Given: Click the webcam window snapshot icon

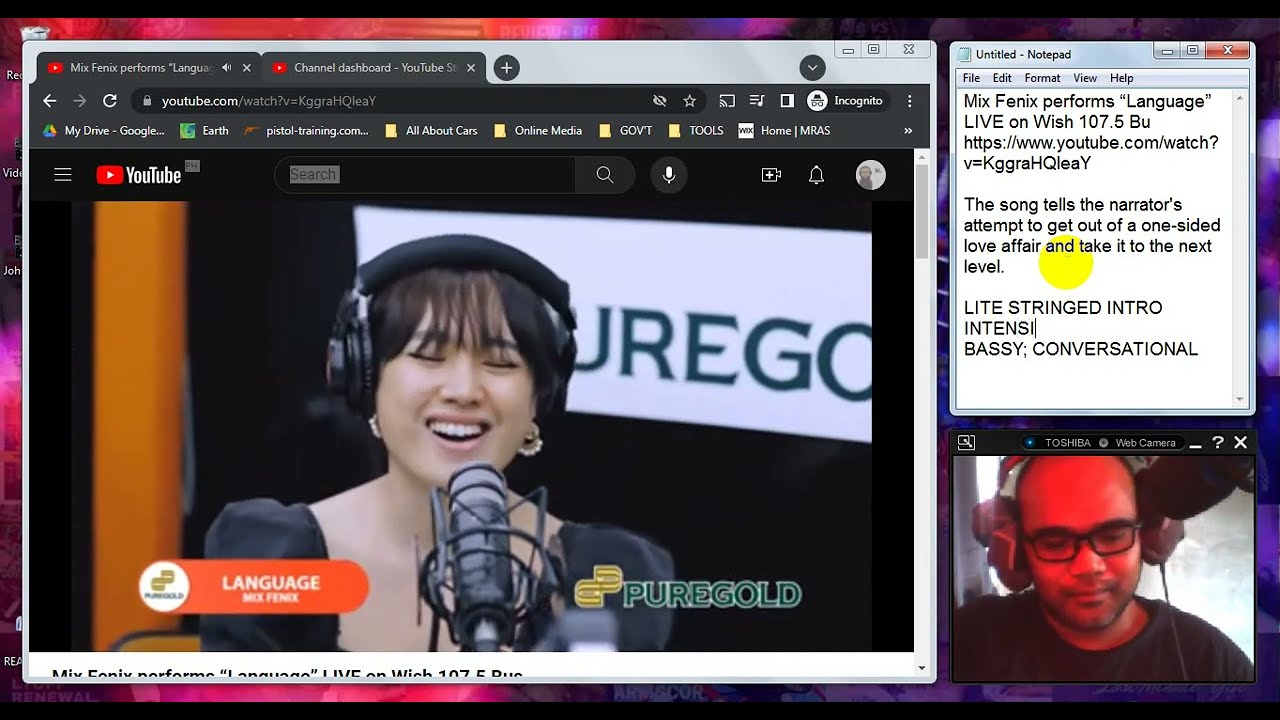Looking at the screenshot, I should click(x=965, y=442).
